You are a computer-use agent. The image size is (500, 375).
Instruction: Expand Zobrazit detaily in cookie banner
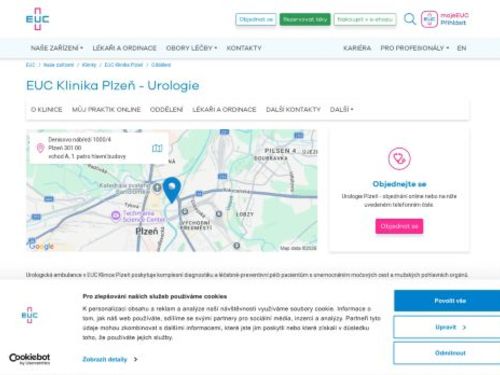[x=110, y=359]
